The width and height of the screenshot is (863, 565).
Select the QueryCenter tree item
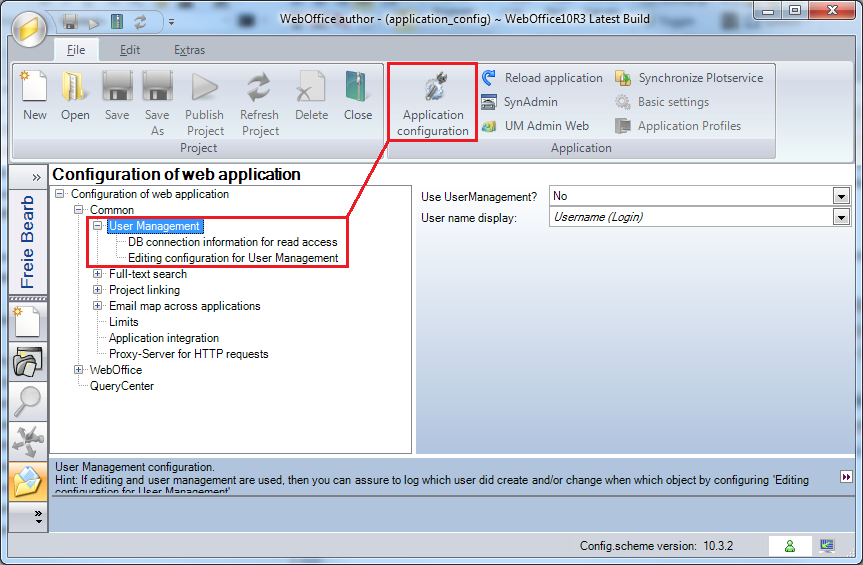click(122, 386)
